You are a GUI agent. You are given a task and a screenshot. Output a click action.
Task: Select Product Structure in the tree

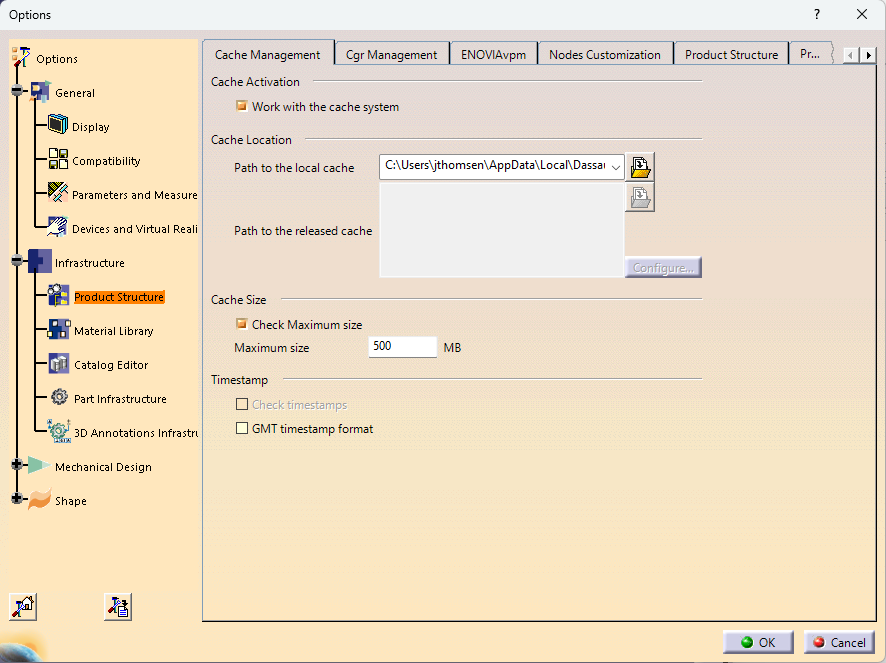coord(119,297)
